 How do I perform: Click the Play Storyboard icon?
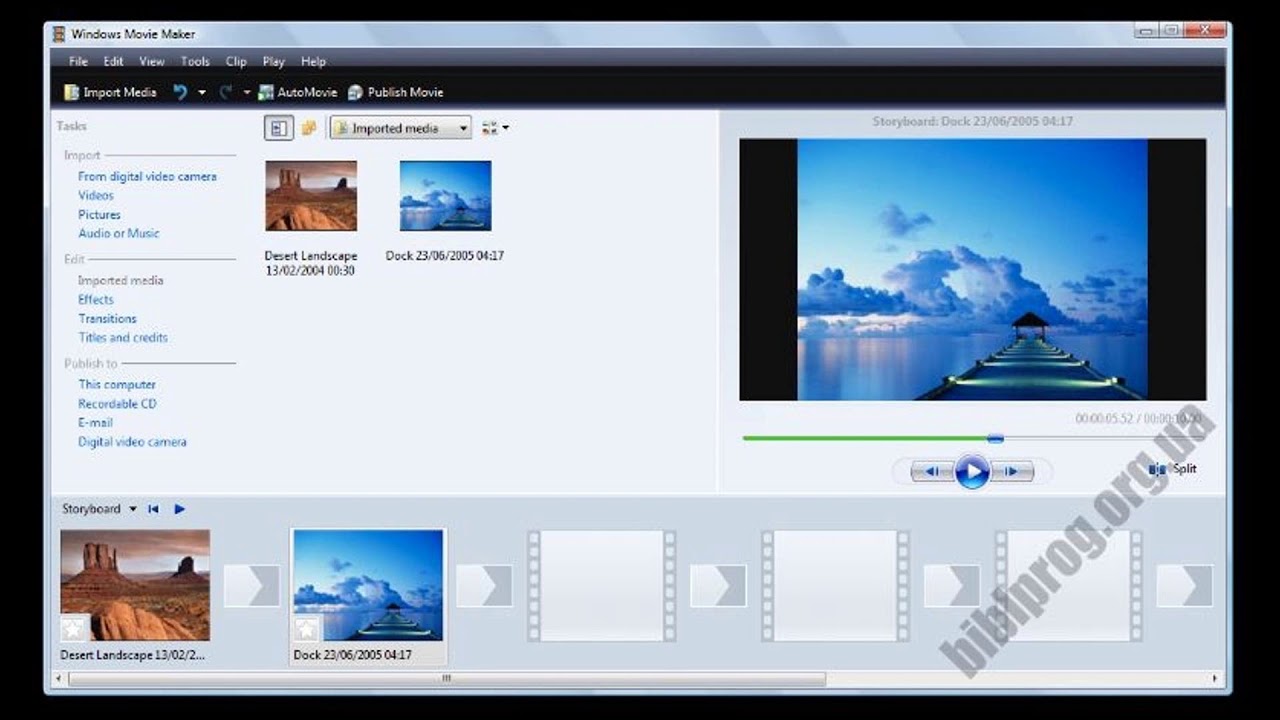point(180,509)
